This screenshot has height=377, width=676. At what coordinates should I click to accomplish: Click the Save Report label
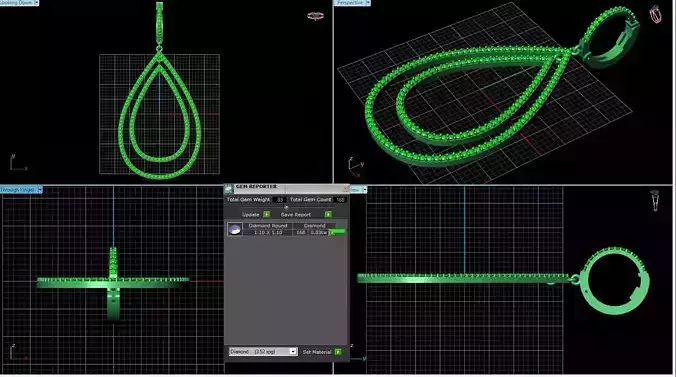tap(296, 214)
